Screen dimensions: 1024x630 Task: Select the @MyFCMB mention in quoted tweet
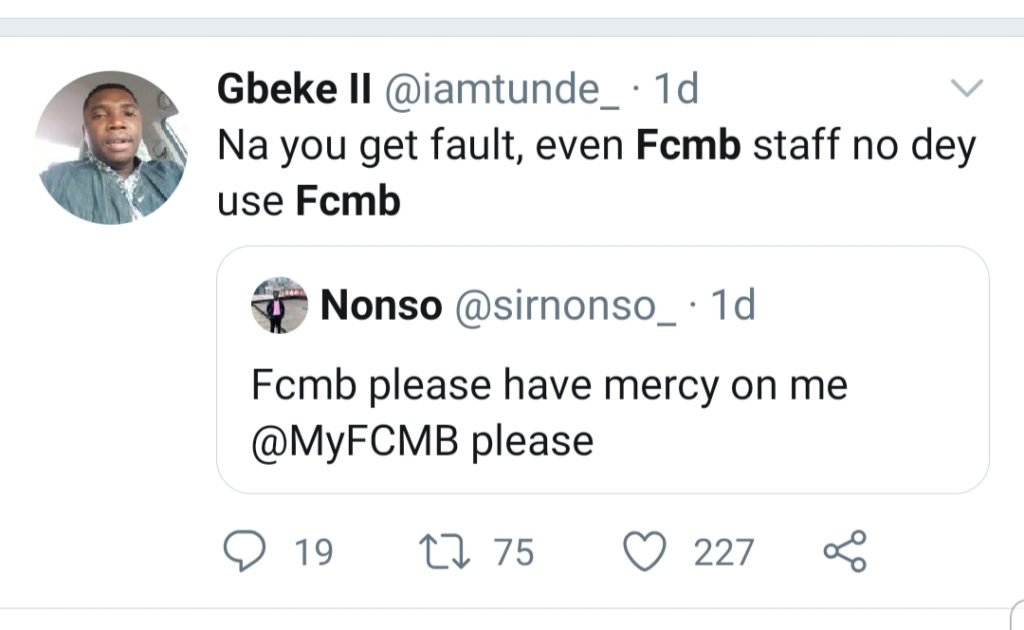356,439
